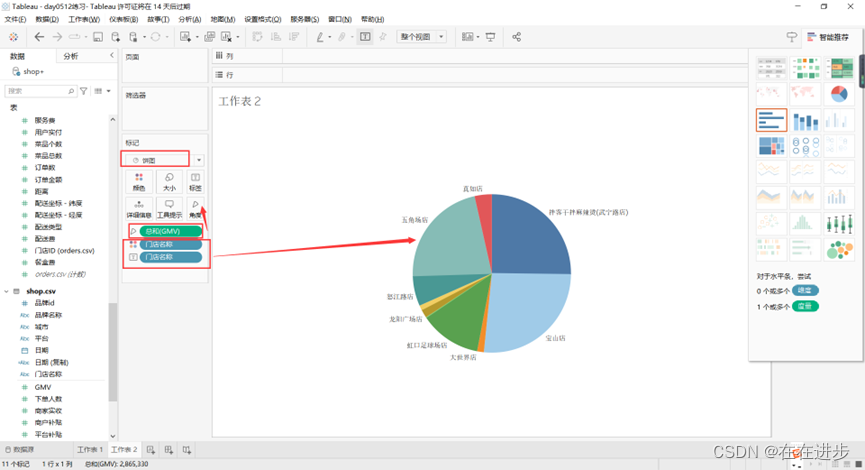Open the 工作表(W) menu
865x470 pixels.
point(84,19)
